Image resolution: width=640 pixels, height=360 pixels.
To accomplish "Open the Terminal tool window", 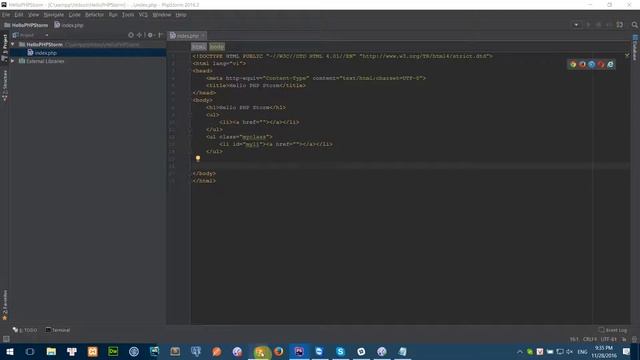I will tap(58, 330).
